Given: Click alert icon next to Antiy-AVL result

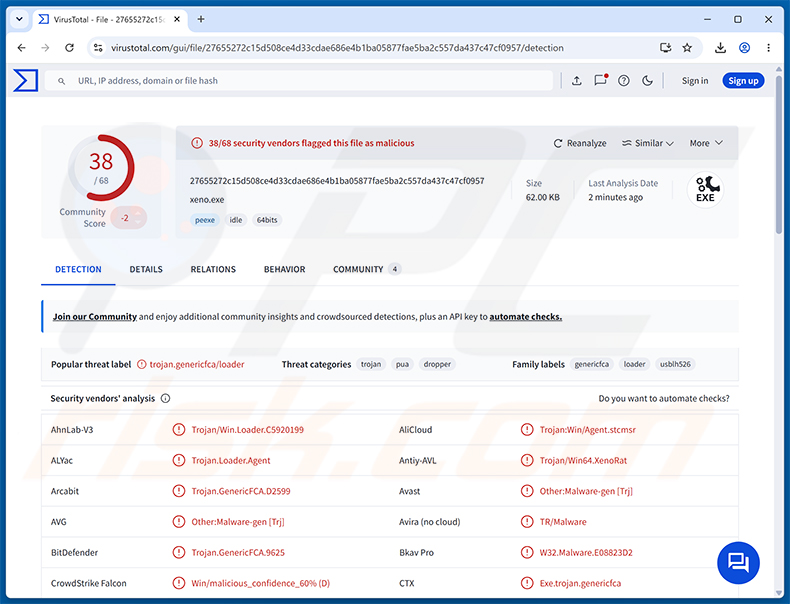Looking at the screenshot, I should coord(527,460).
